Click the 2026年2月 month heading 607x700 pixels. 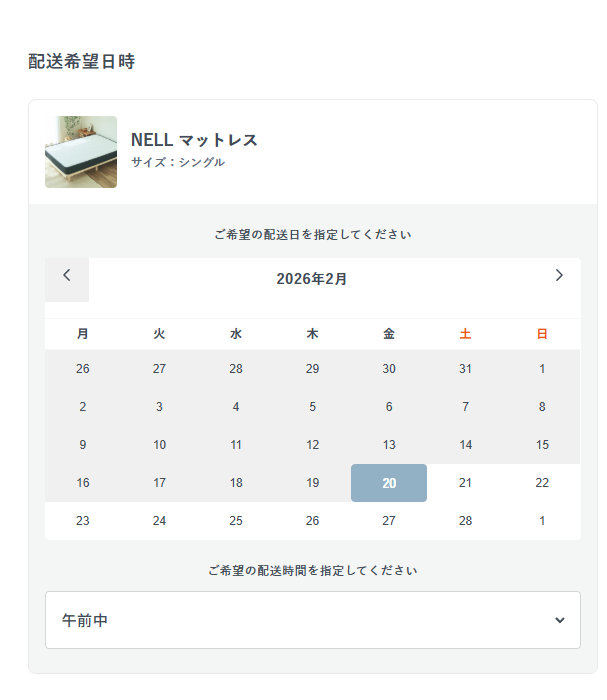(312, 279)
